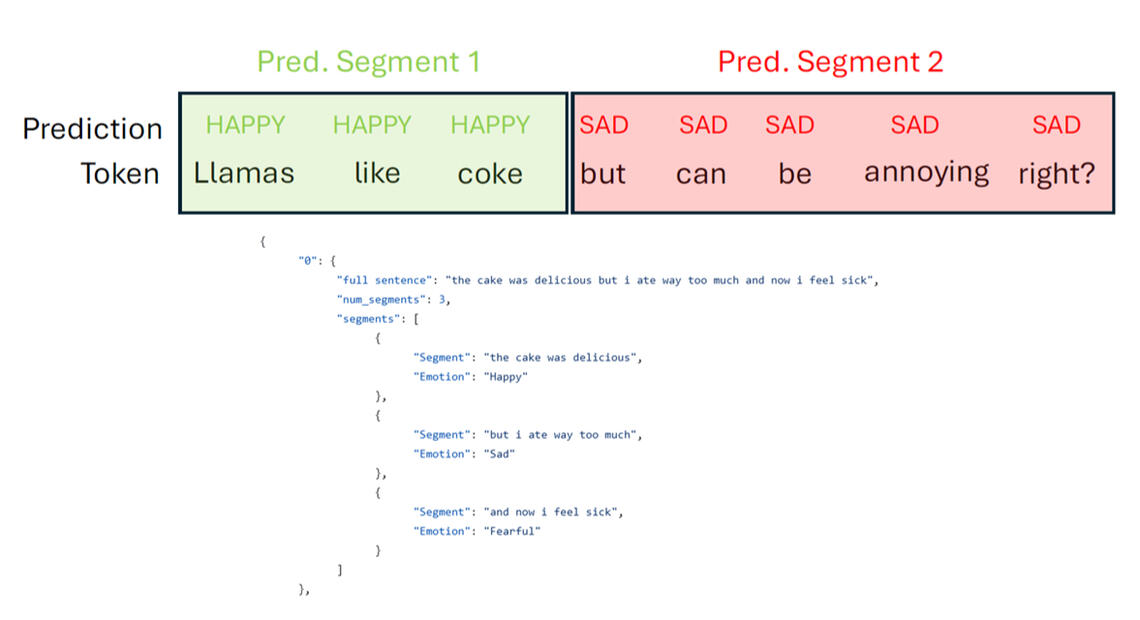Click the SAD label above 'annoying'
1140x620 pixels.
pos(915,125)
